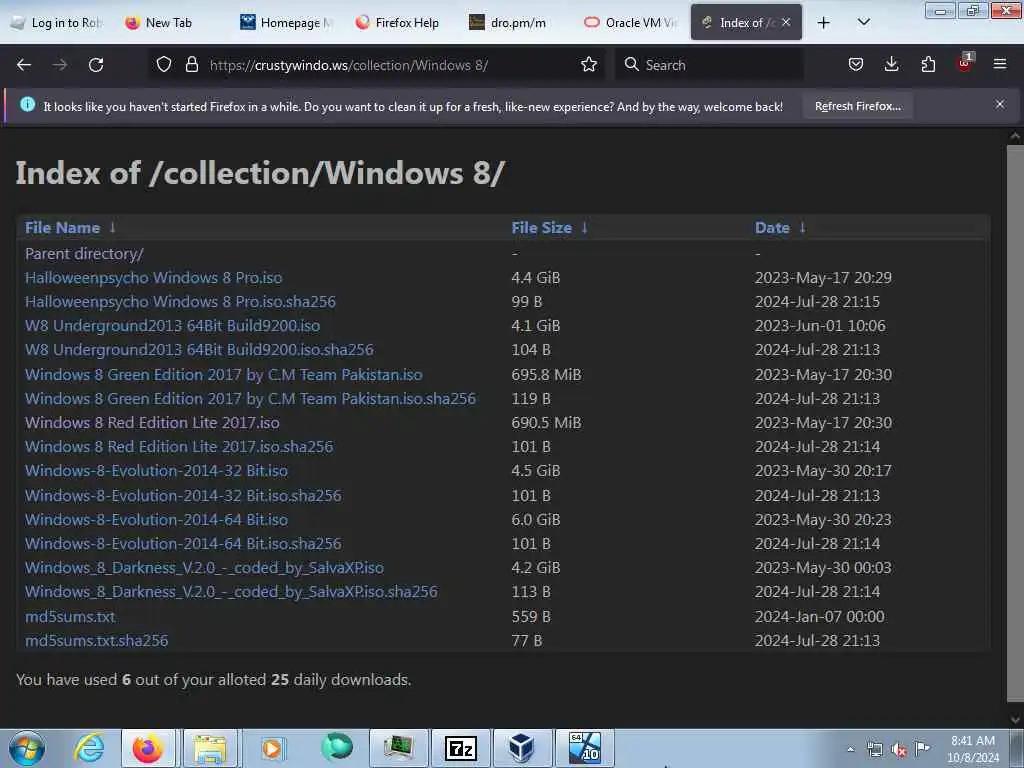Open the Firefox application menu
The image size is (1024, 768).
pos(1000,64)
